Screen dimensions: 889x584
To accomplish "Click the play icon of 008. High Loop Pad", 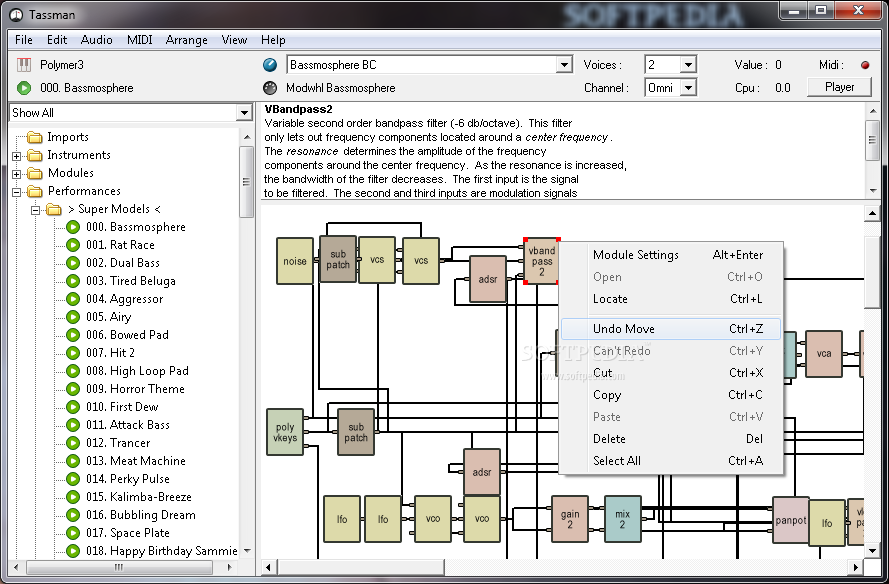I will [x=73, y=371].
